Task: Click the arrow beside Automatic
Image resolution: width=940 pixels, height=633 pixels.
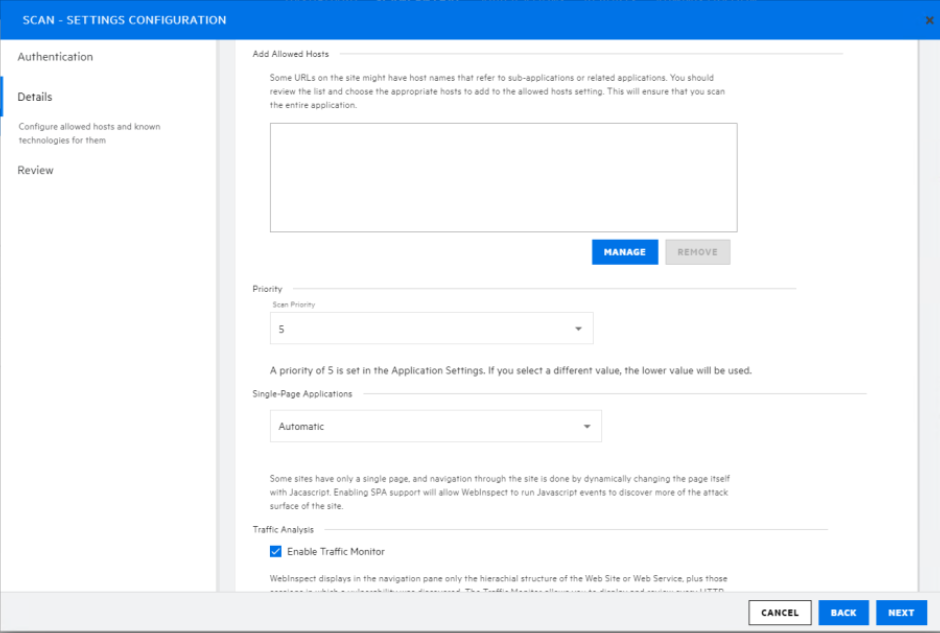Action: click(587, 427)
